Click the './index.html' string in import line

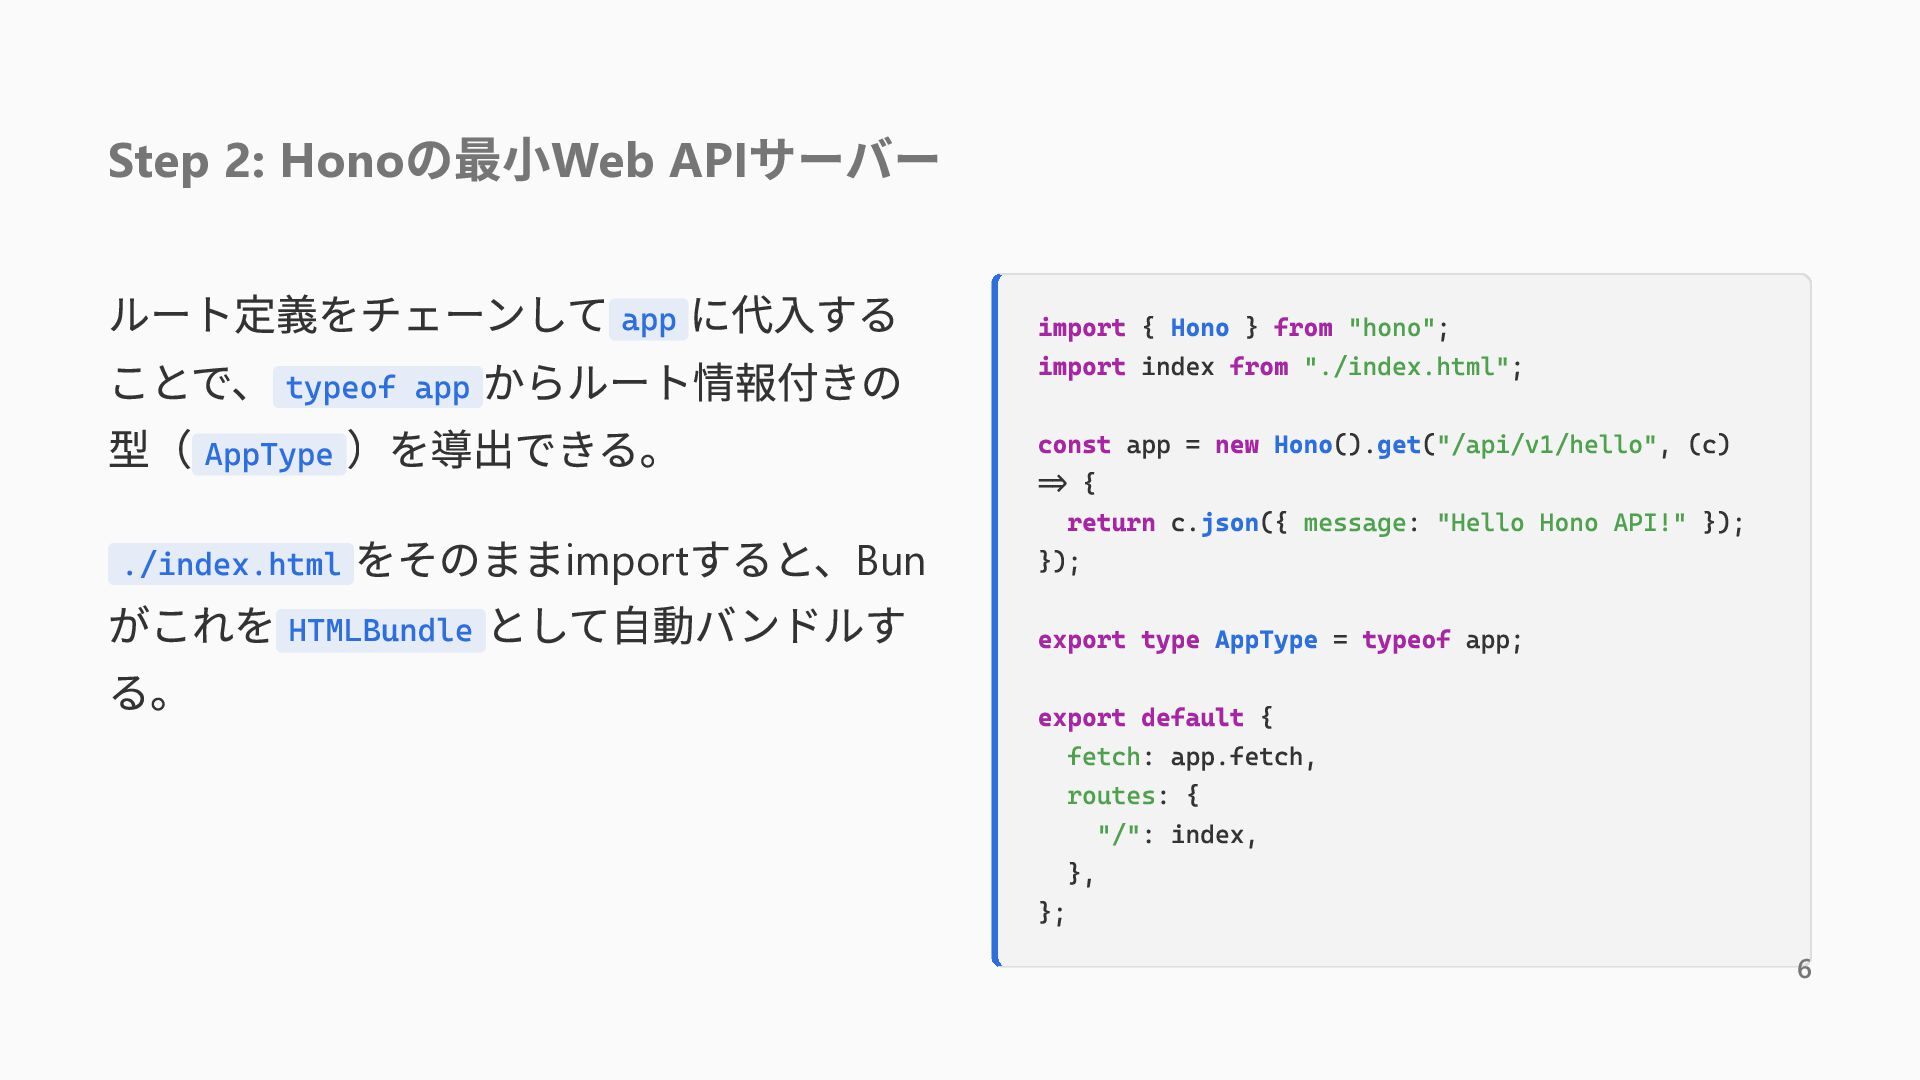click(1406, 367)
